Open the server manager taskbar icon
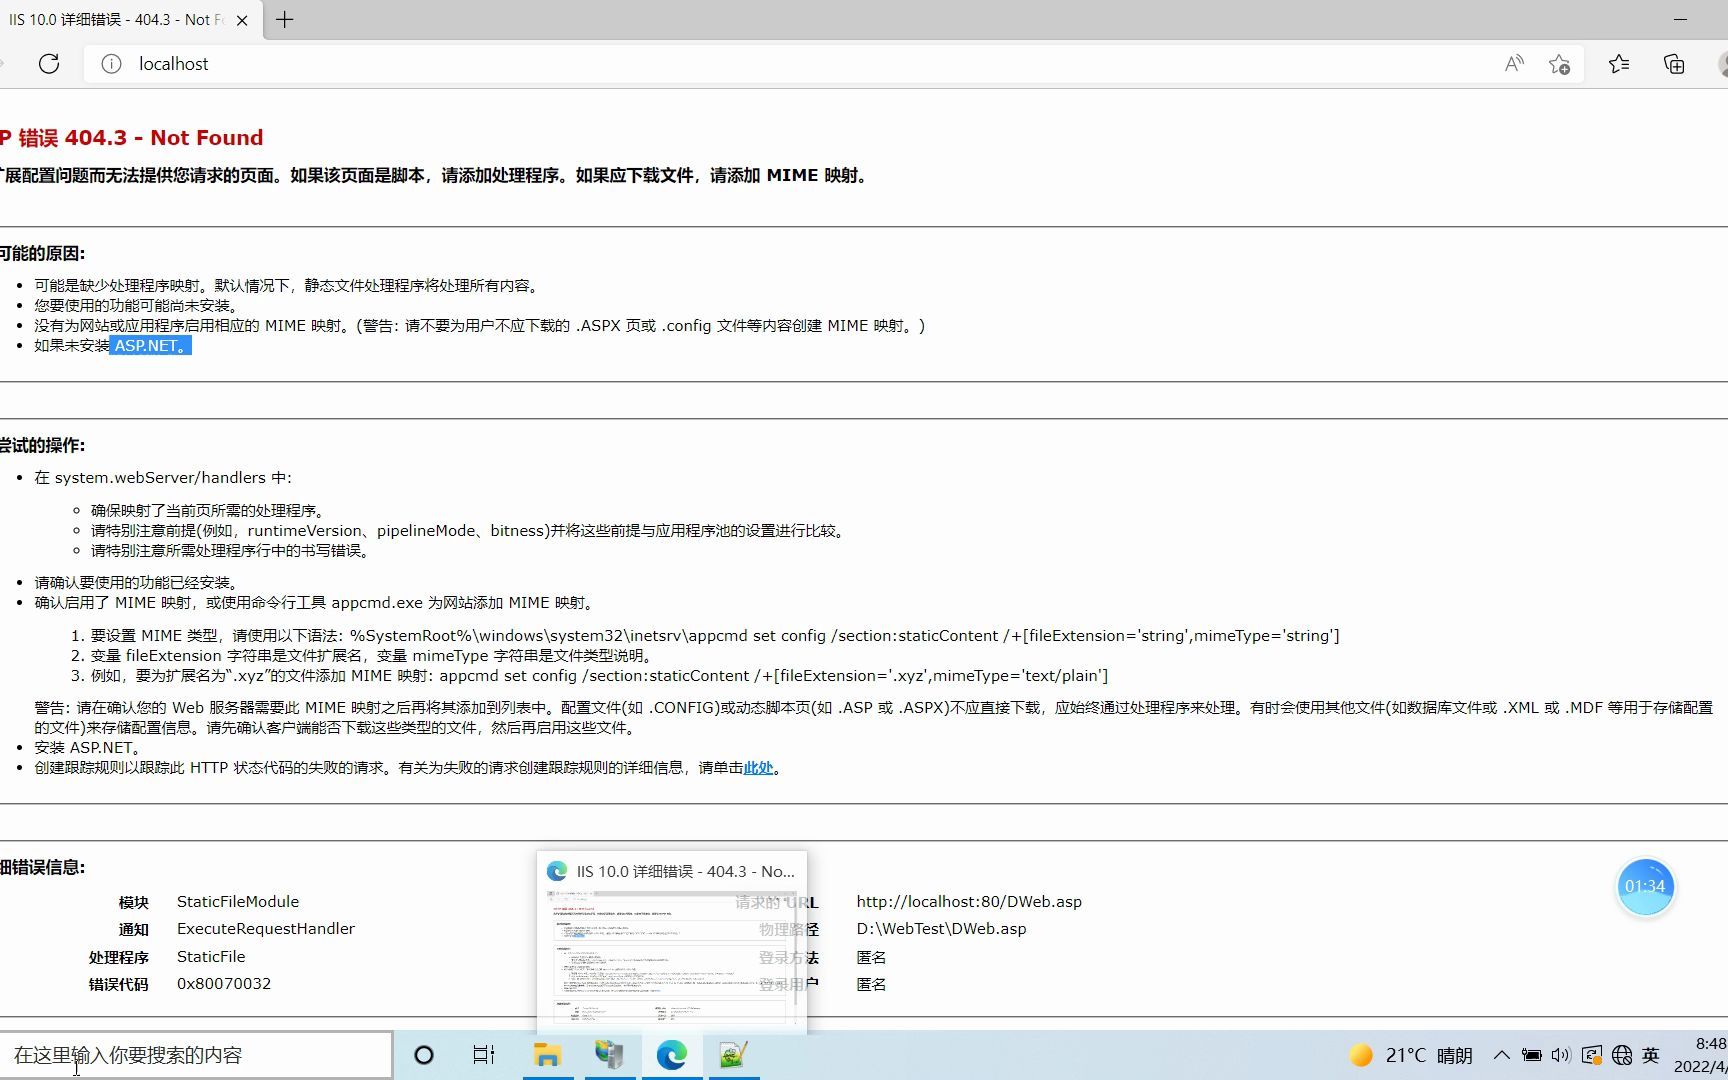This screenshot has width=1728, height=1080. [609, 1055]
